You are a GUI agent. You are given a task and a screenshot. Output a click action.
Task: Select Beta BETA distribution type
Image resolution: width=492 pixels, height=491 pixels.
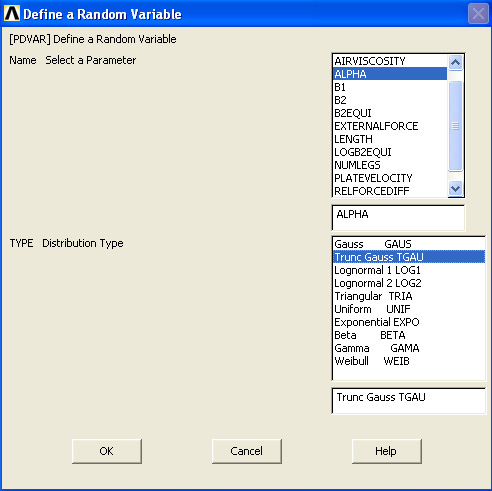pos(409,335)
